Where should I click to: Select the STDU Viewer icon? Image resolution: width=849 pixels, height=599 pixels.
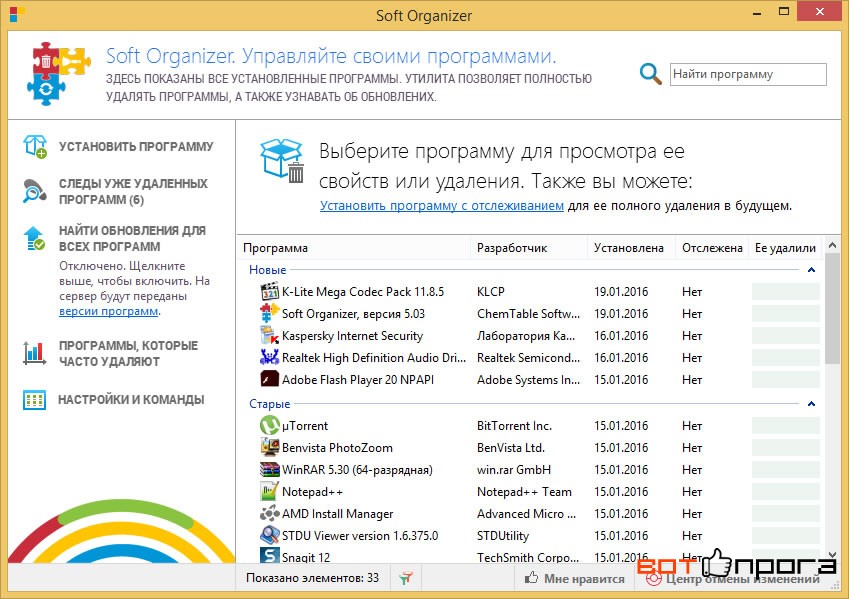[x=270, y=536]
